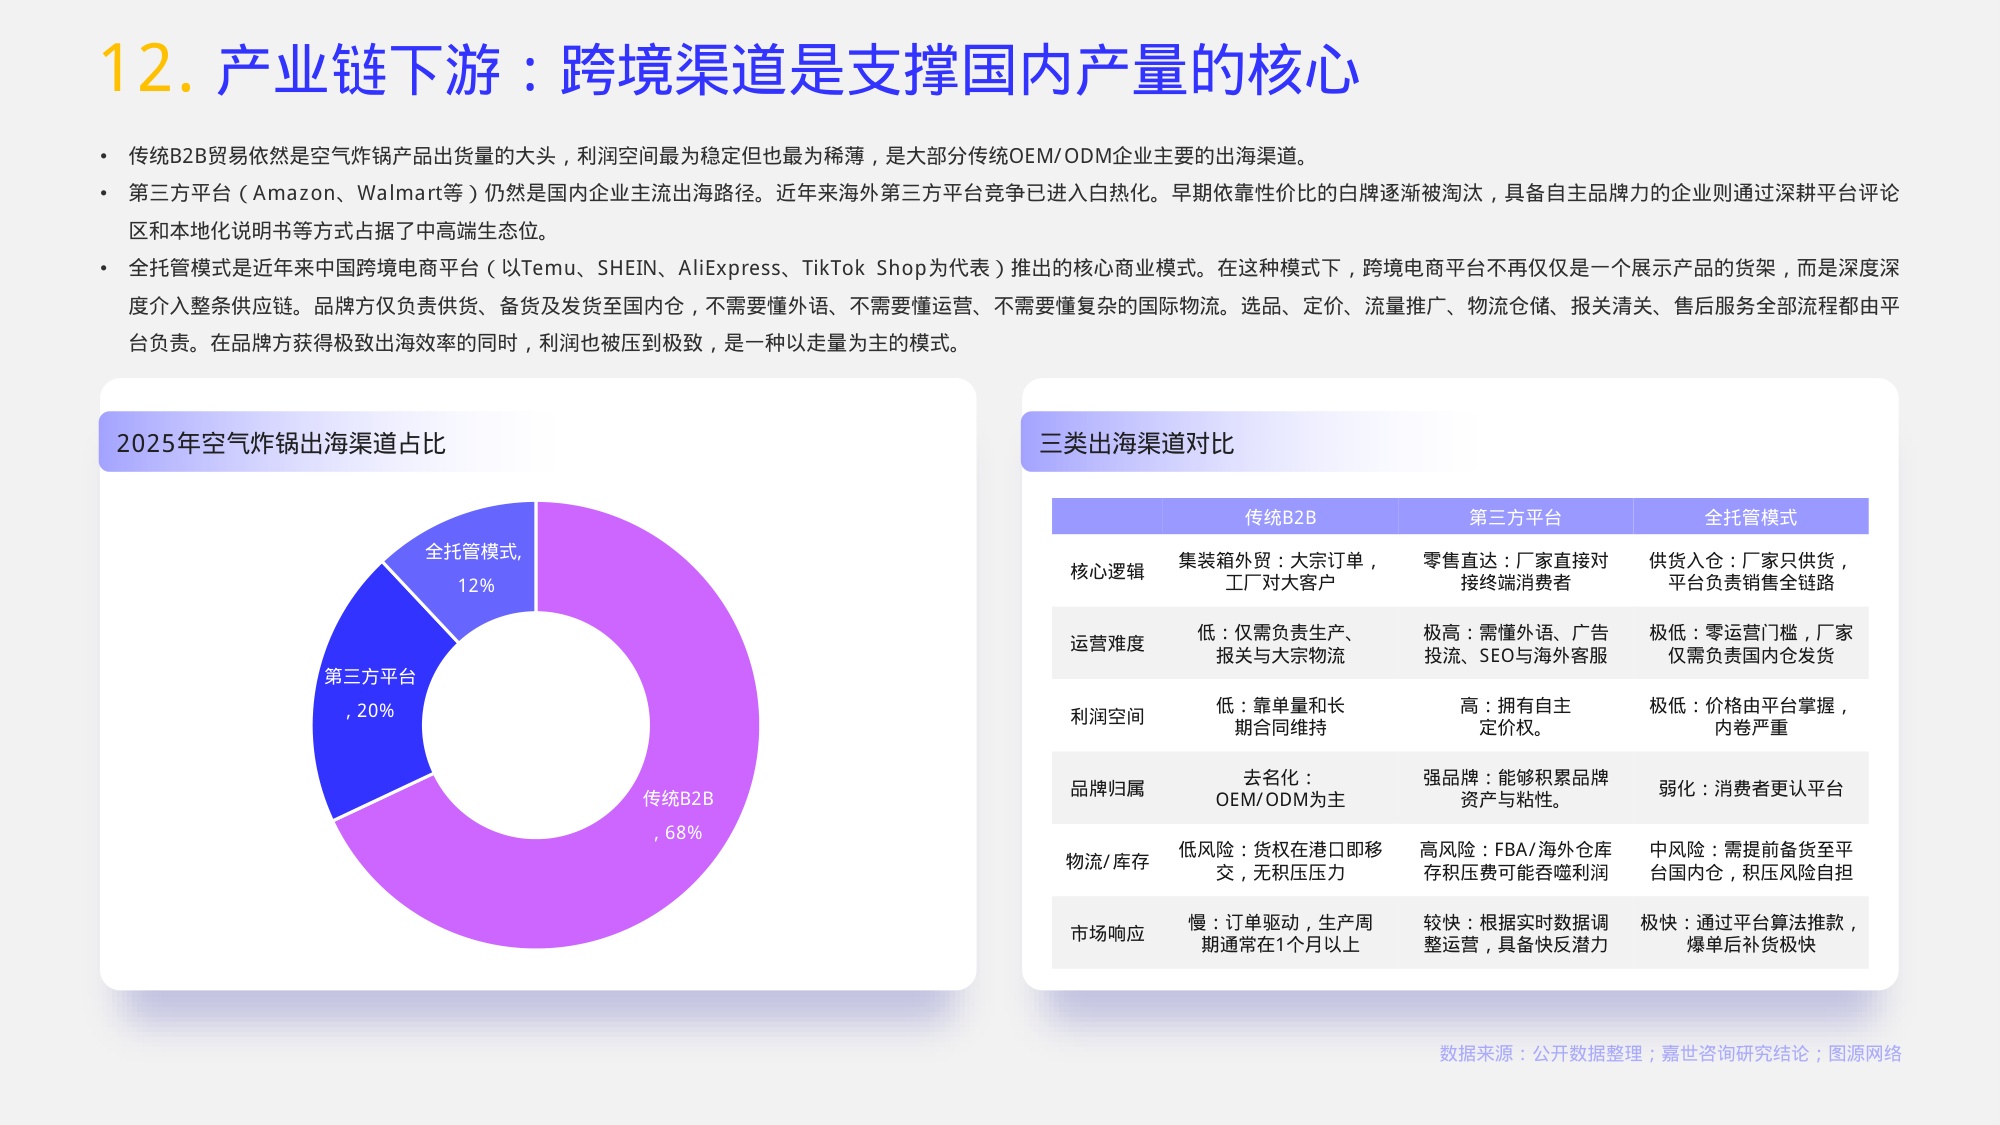Screen dimensions: 2000x1125
Task: Click cell '极低：价格由平台掌握，内卷严重'
Action: click(1751, 716)
